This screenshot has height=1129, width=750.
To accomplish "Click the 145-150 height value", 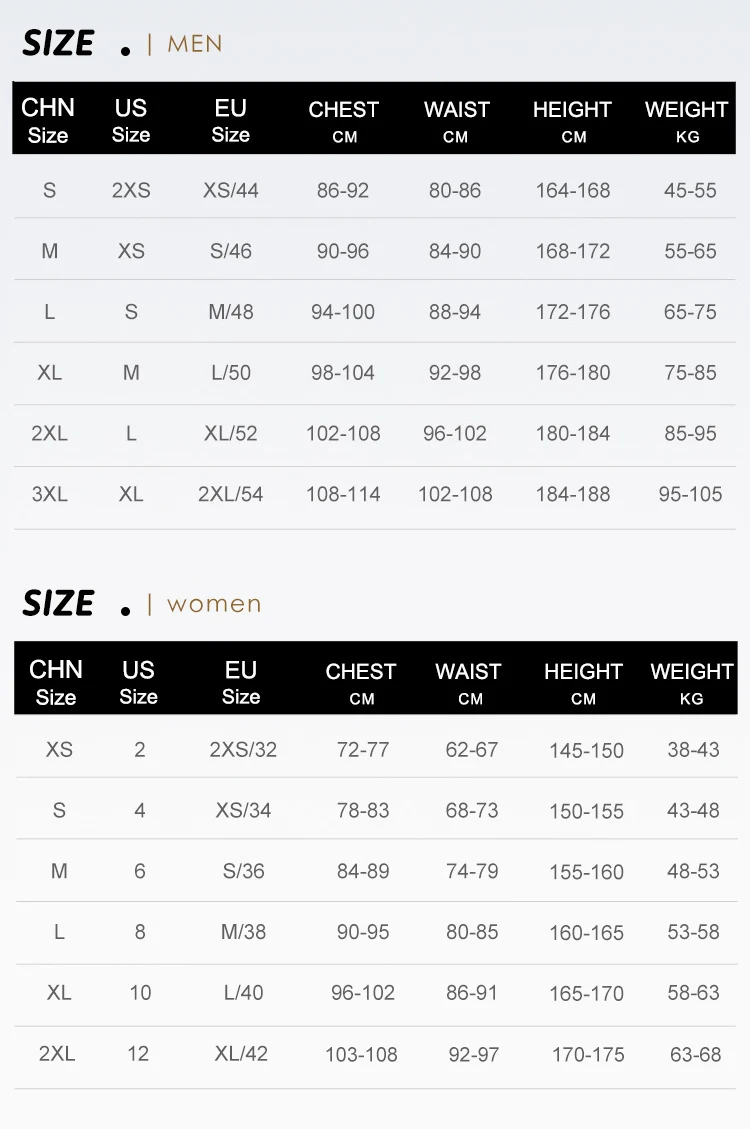I will pyautogui.click(x=586, y=750).
